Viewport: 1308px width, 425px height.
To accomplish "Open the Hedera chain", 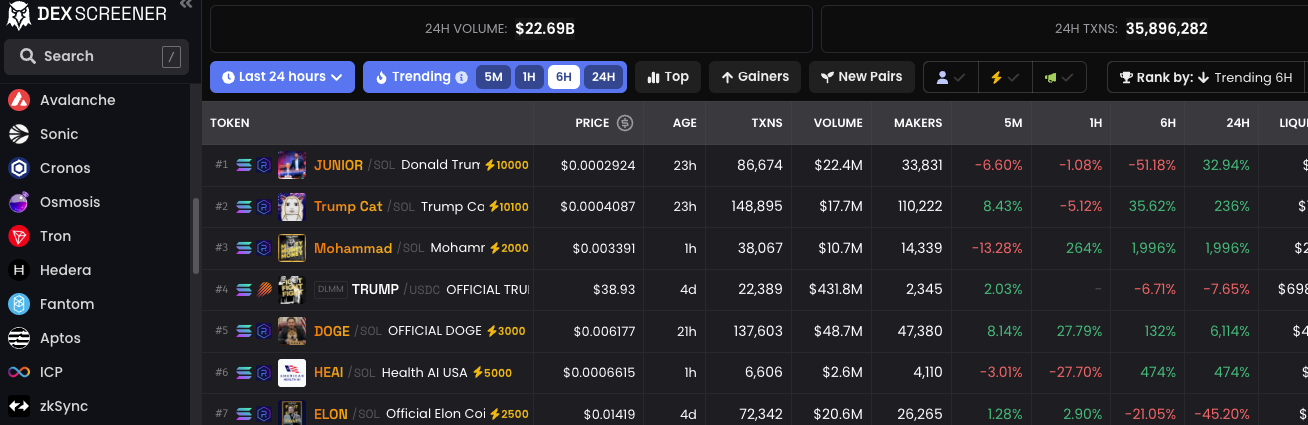I will tap(50, 270).
